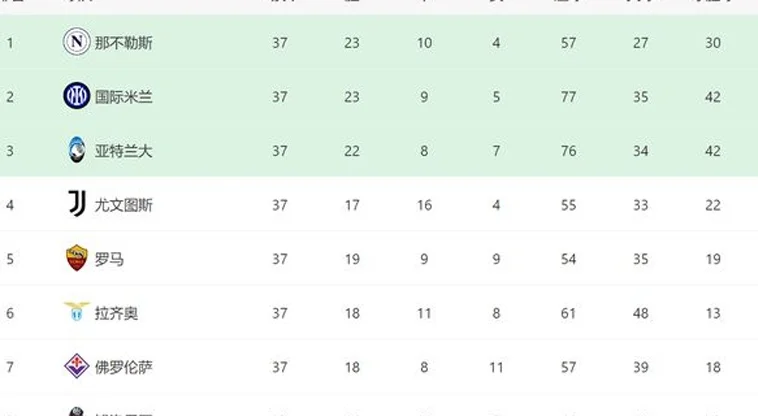Select rank number 1 in standings

click(10, 43)
